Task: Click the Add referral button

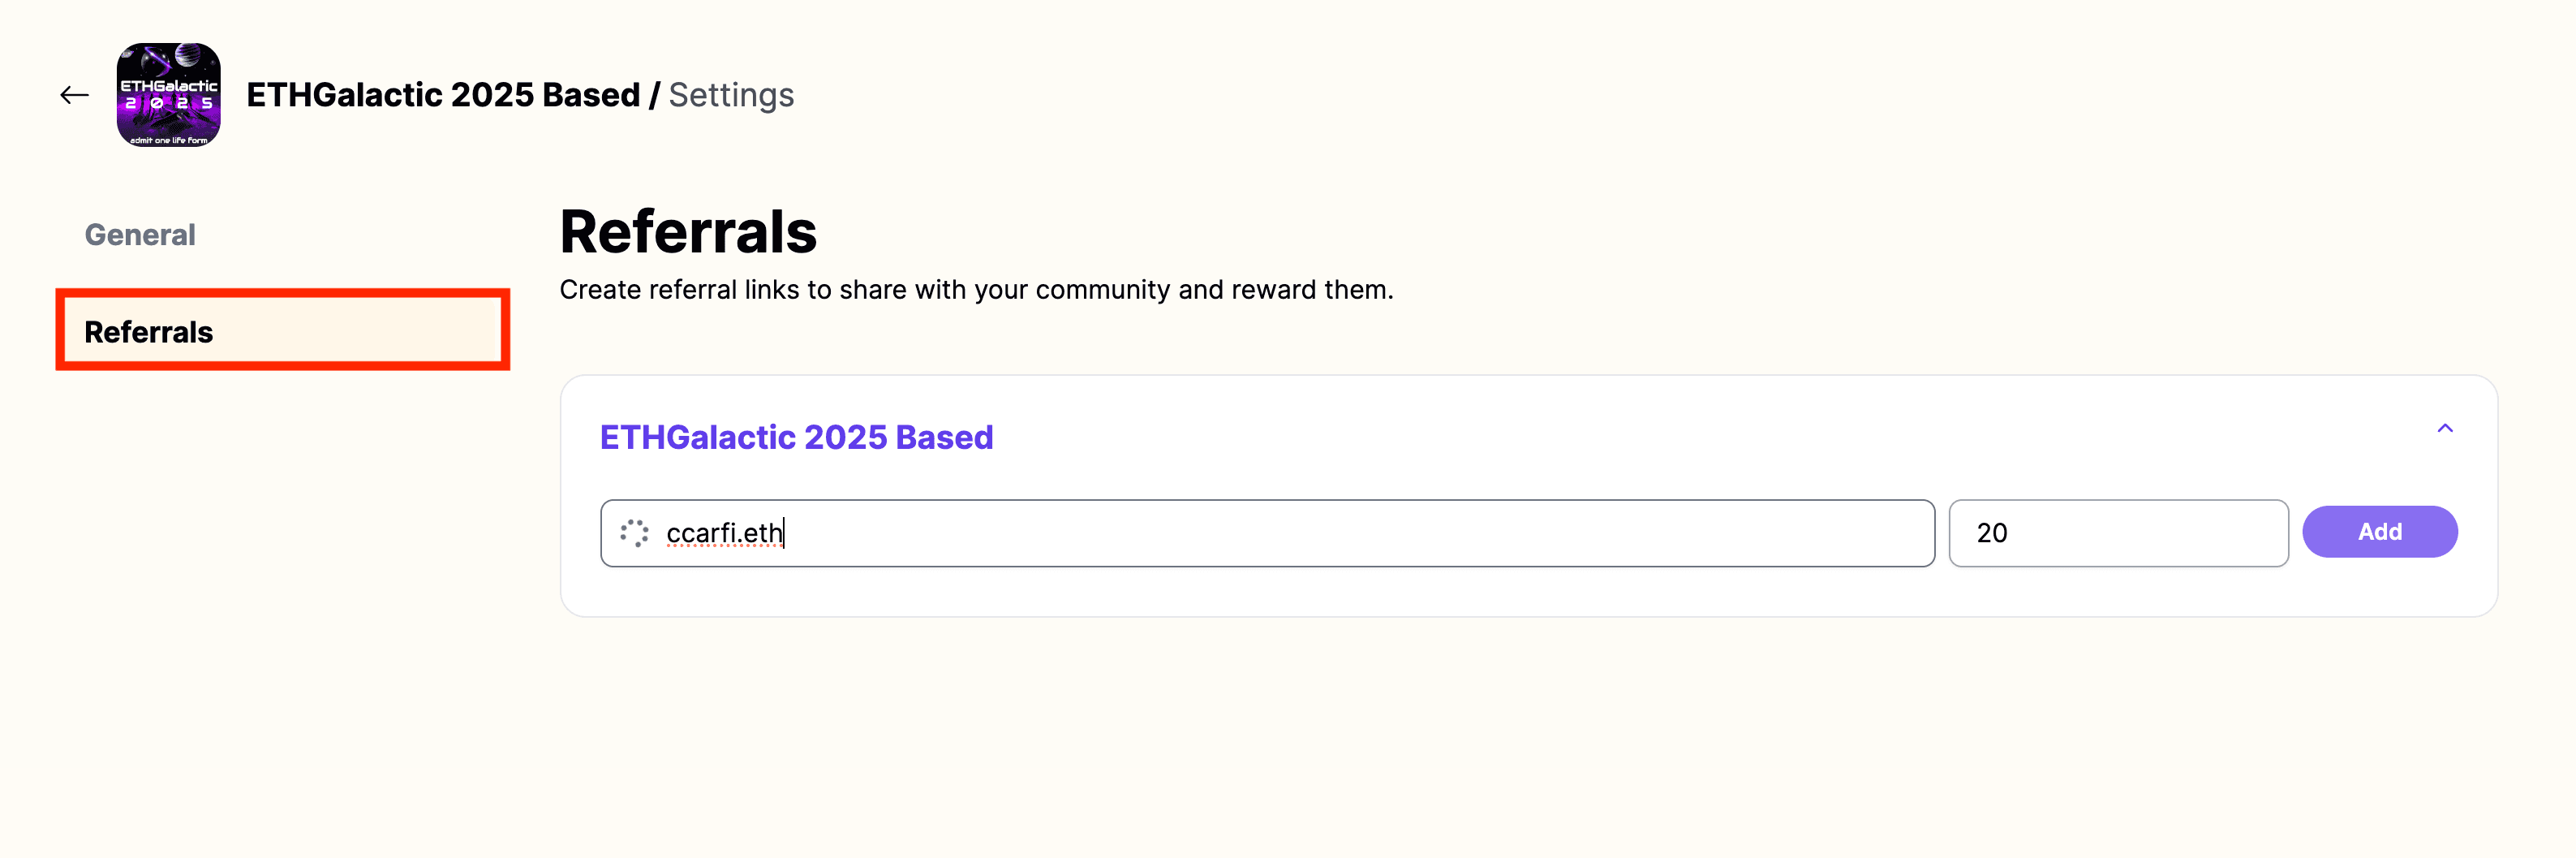Action: 2379,532
